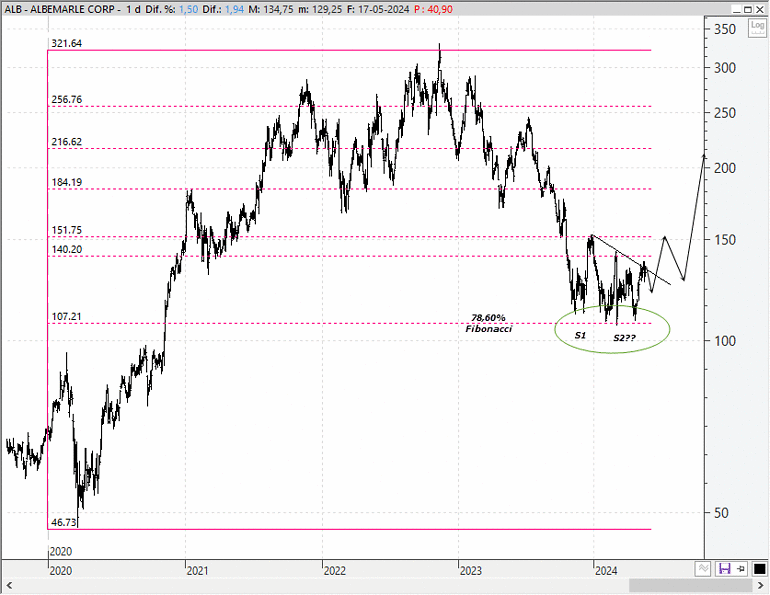Click the ALB - ALBEMARLE CORP title

pyautogui.click(x=59, y=9)
